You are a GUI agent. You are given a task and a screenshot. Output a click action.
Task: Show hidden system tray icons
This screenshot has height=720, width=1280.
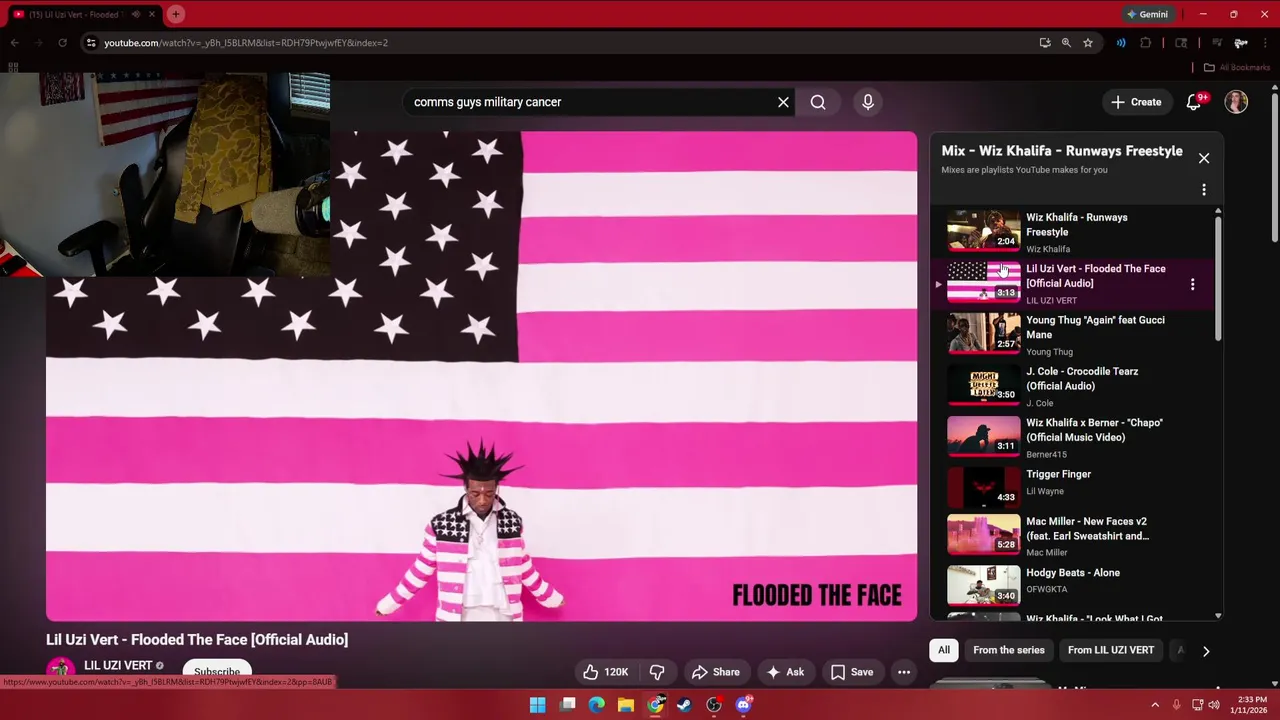(1155, 705)
